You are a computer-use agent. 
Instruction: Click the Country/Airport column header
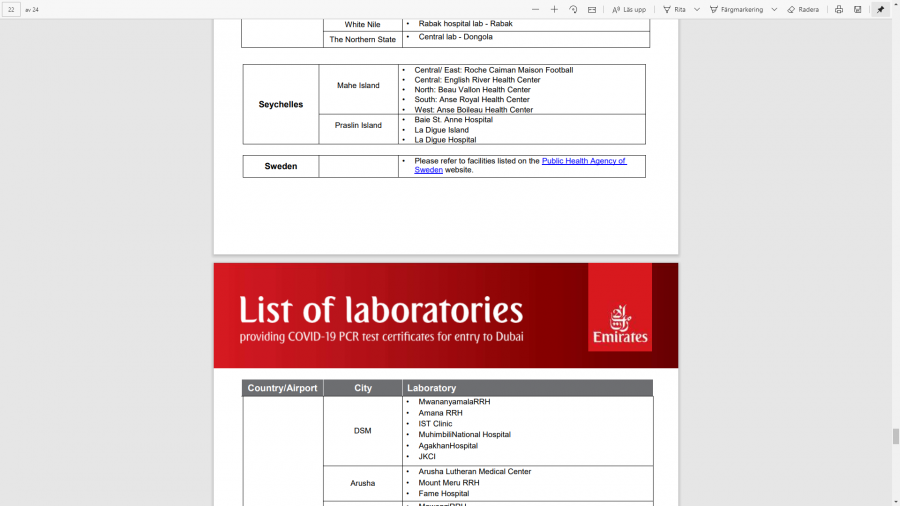[282, 388]
